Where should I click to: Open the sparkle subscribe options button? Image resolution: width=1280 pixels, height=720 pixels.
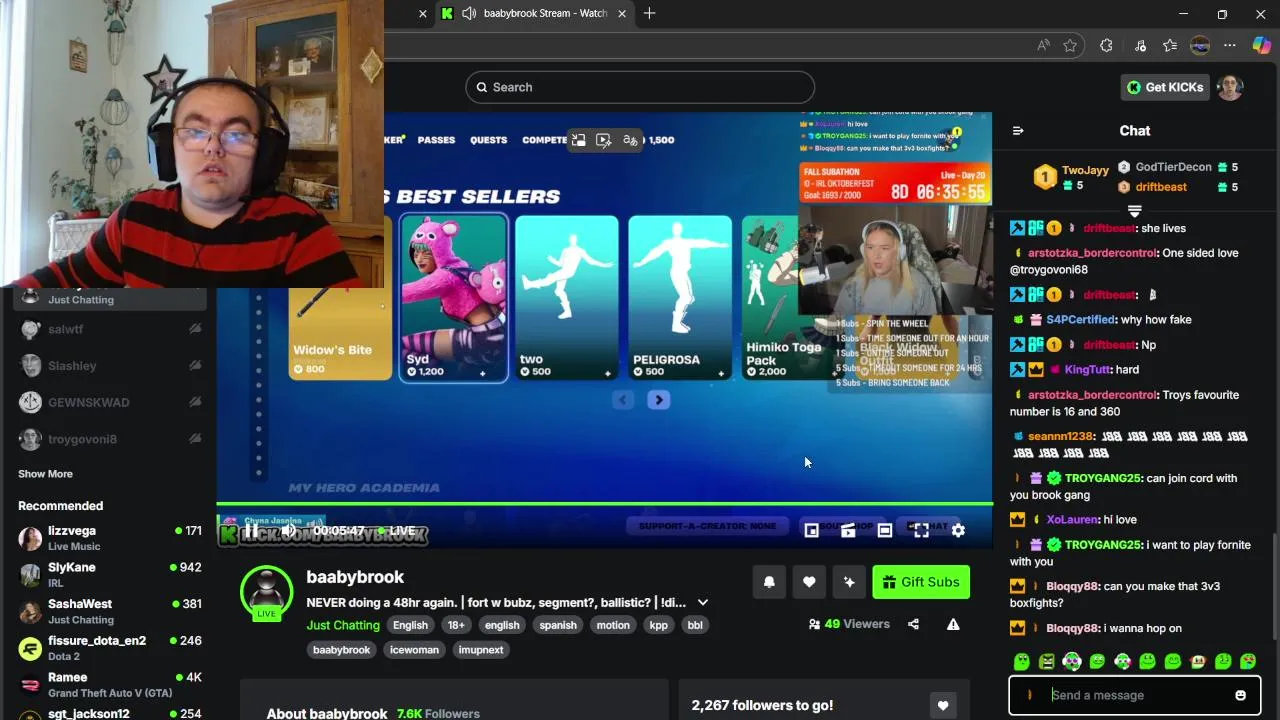[x=849, y=582]
